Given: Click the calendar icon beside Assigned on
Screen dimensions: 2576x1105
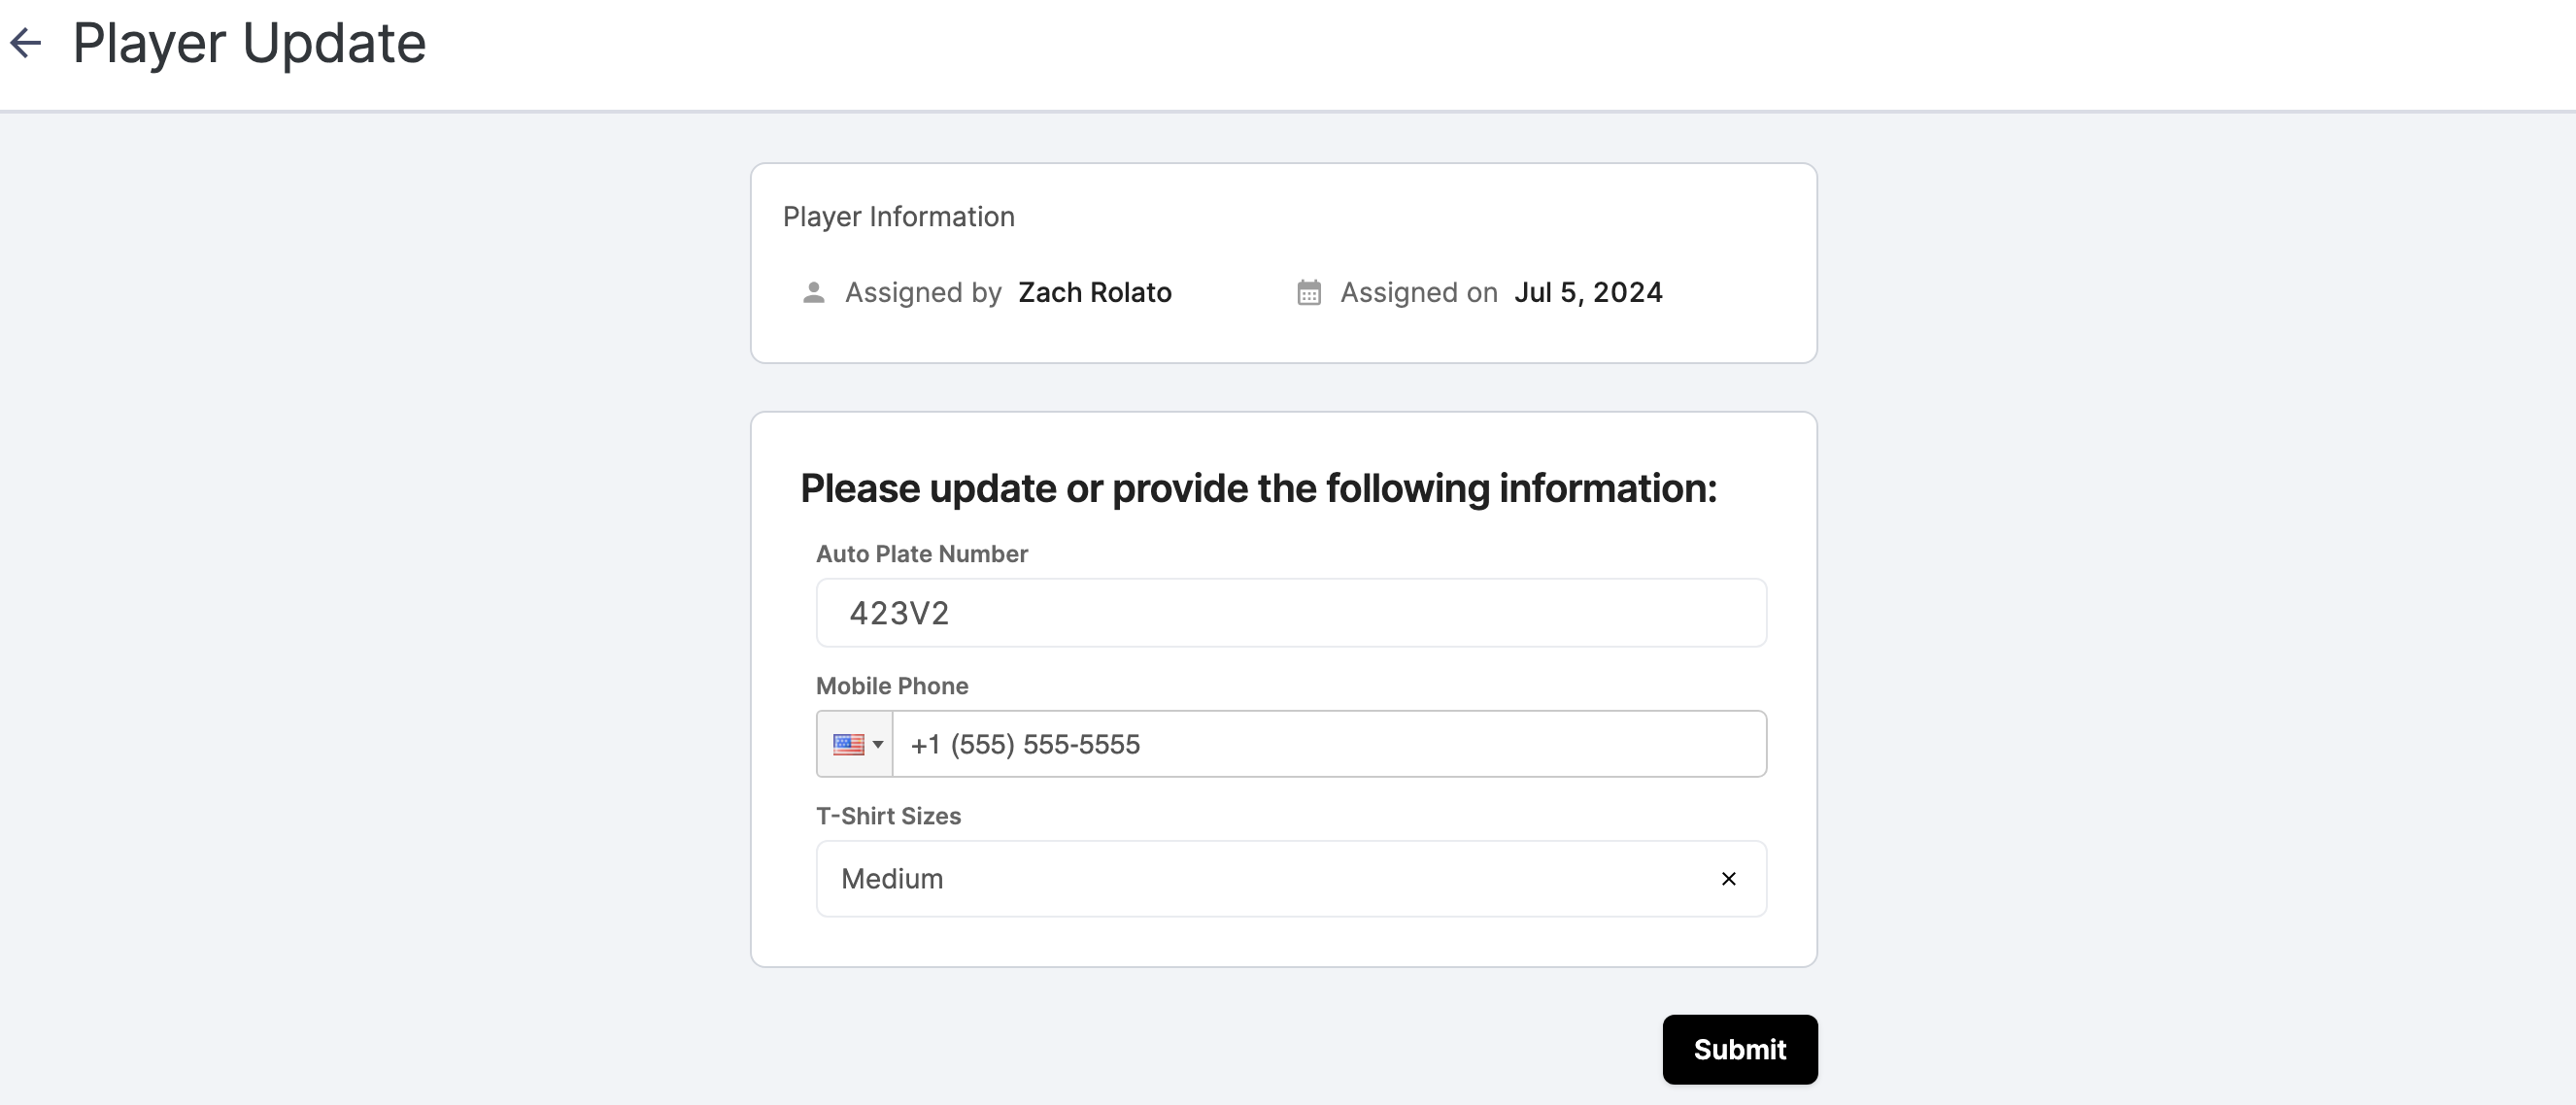Looking at the screenshot, I should 1307,292.
